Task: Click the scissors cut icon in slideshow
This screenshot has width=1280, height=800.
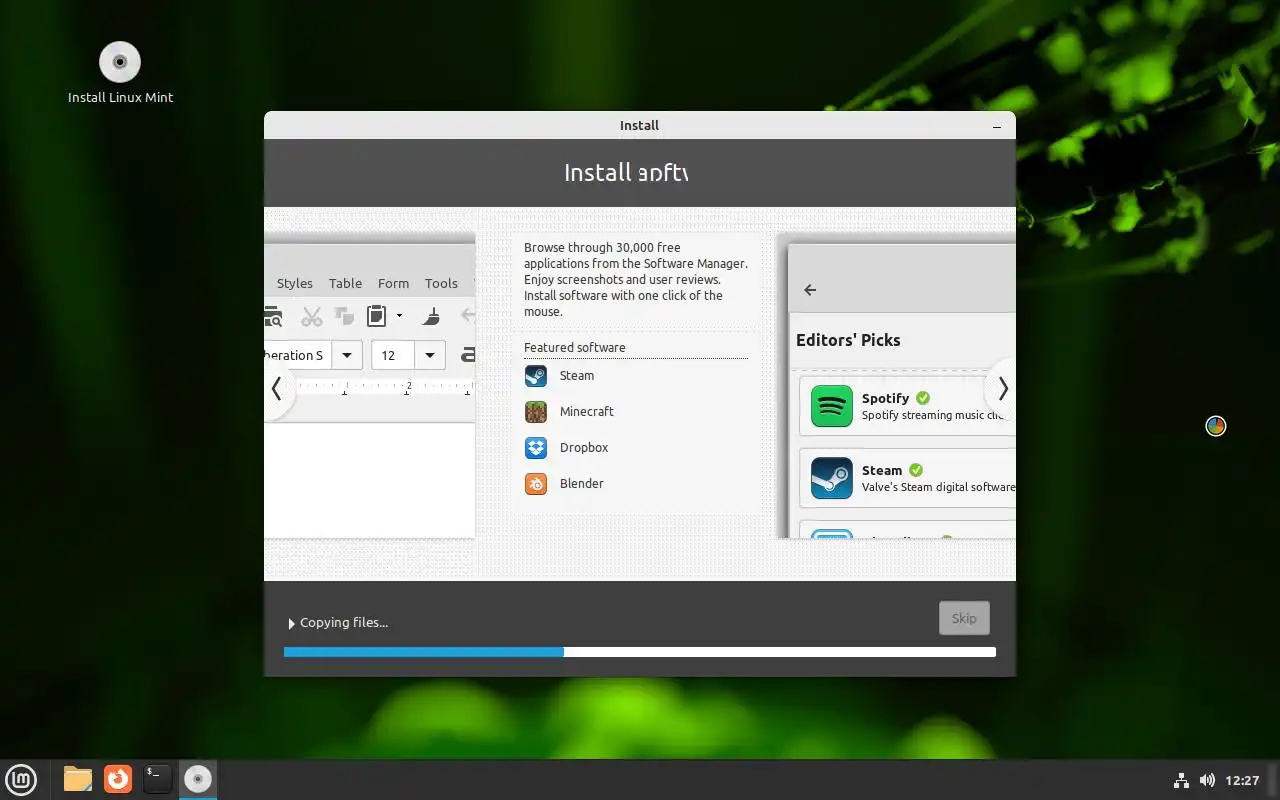Action: 312,317
